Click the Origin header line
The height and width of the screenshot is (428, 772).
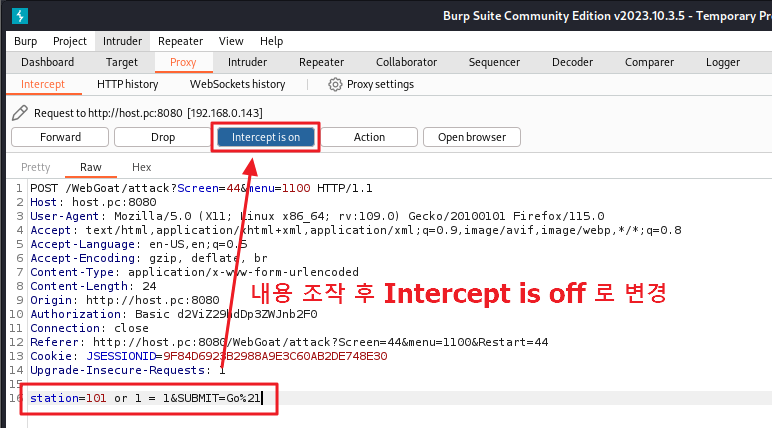[125, 300]
